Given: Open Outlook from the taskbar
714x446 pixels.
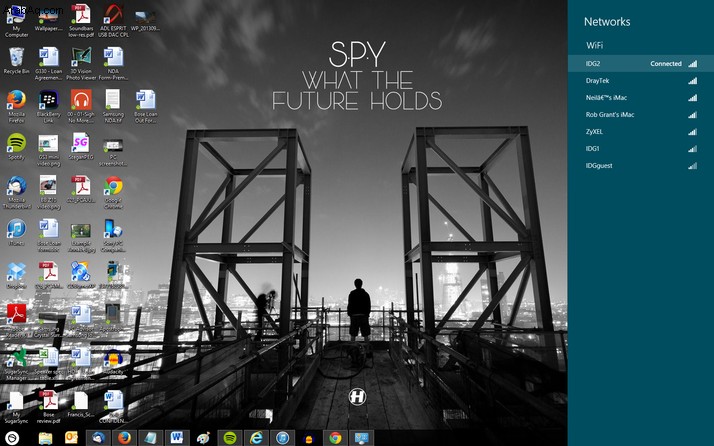Looking at the screenshot, I should click(x=71, y=438).
